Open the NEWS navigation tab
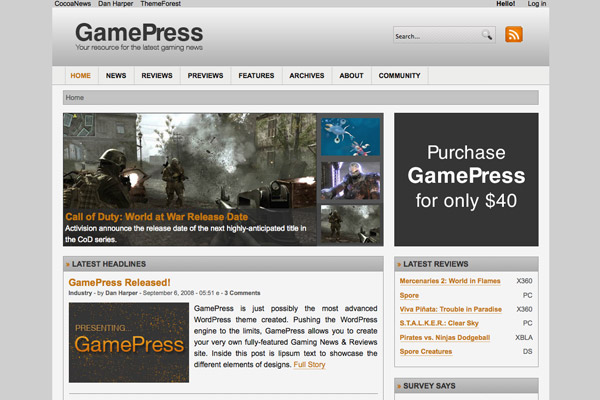This screenshot has height=400, width=600. click(116, 76)
